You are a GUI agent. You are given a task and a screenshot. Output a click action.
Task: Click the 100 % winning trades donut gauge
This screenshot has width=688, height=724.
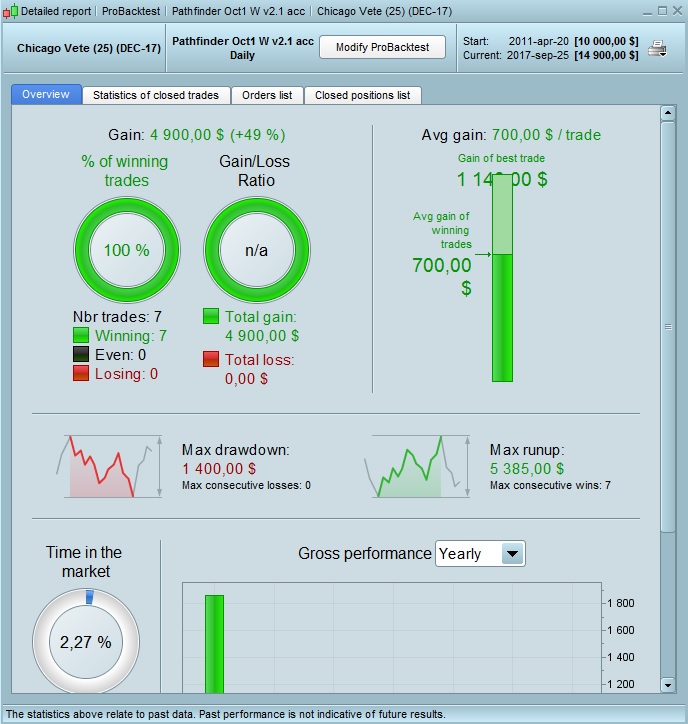(127, 250)
